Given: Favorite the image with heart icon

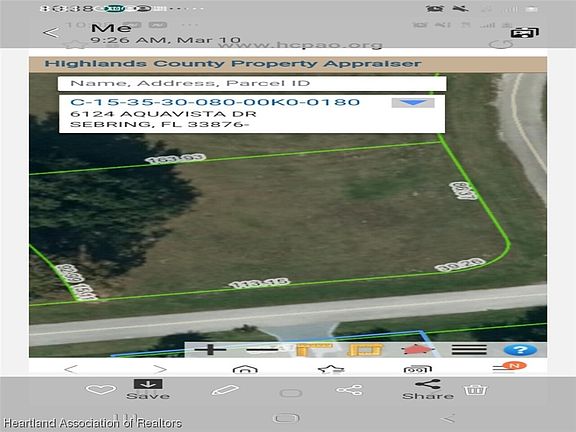Looking at the screenshot, I should [101, 389].
